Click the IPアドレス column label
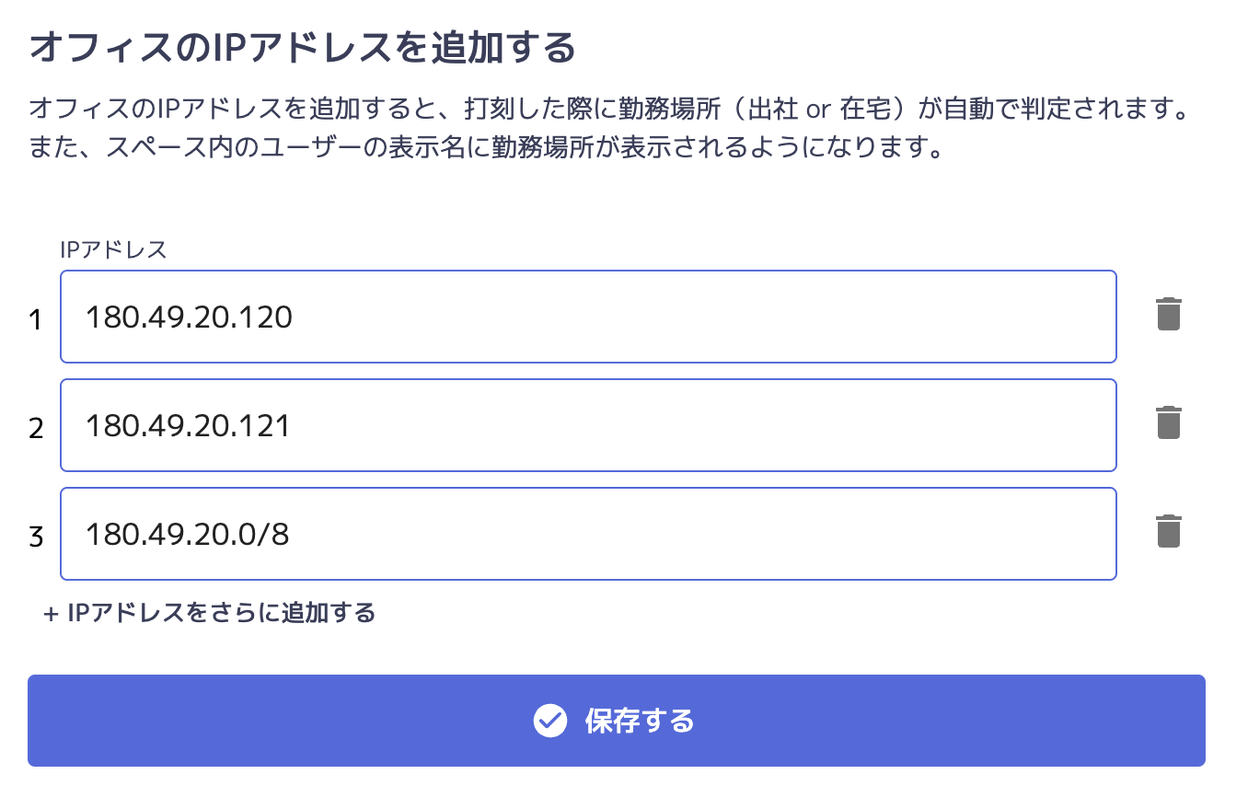 (x=113, y=250)
